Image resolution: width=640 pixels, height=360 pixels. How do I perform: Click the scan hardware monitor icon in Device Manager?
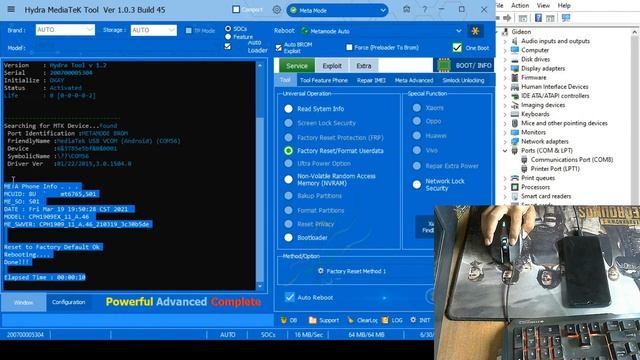tap(566, 18)
